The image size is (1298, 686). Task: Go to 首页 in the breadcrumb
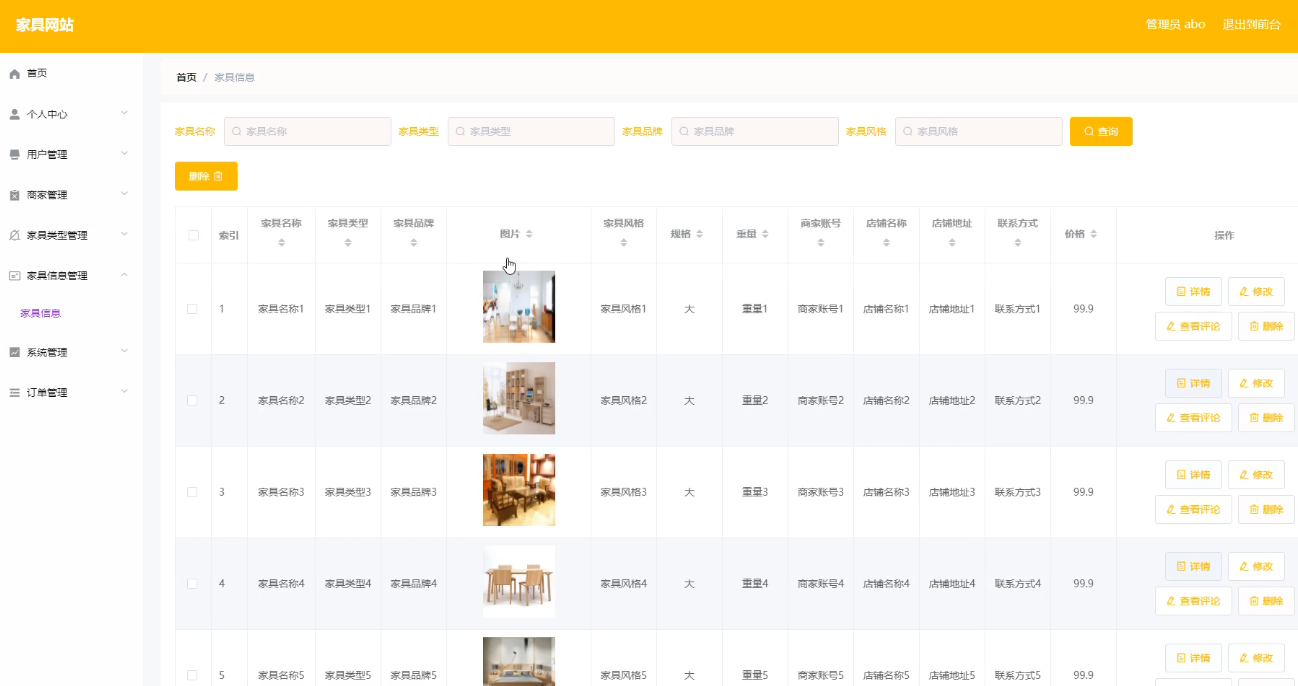pos(186,77)
